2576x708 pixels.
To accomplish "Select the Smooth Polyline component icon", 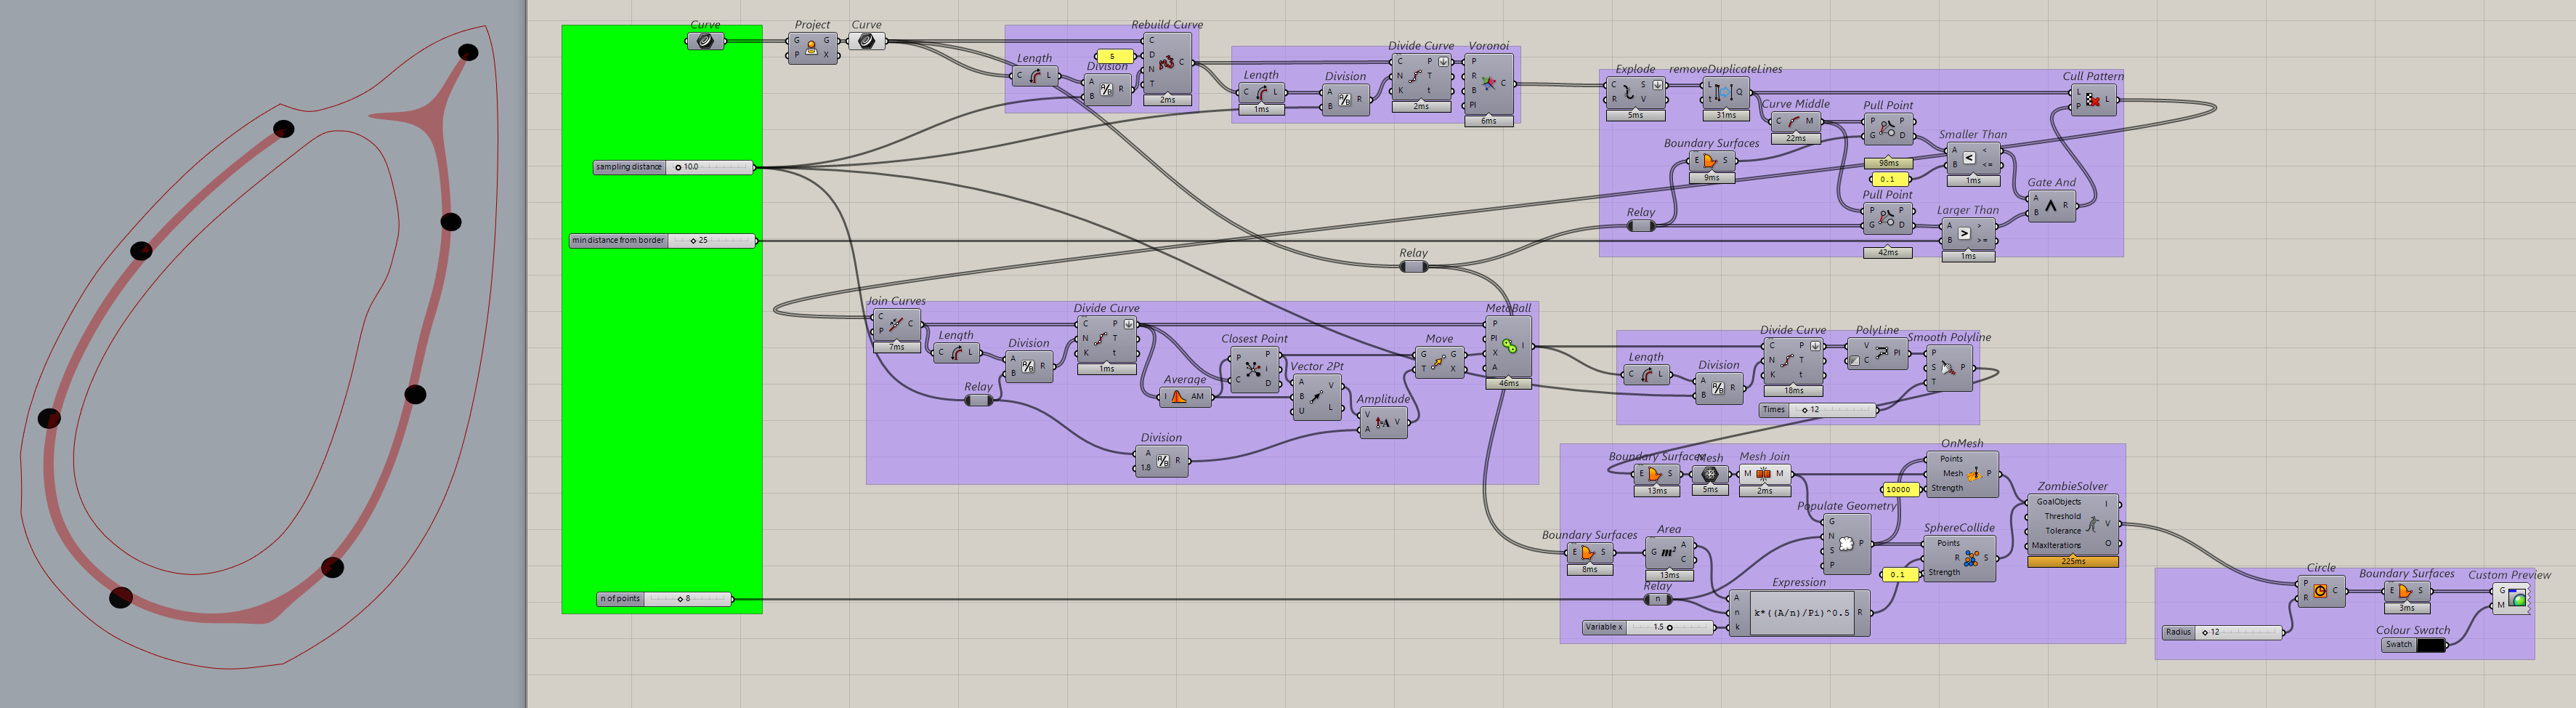I will (x=1948, y=367).
